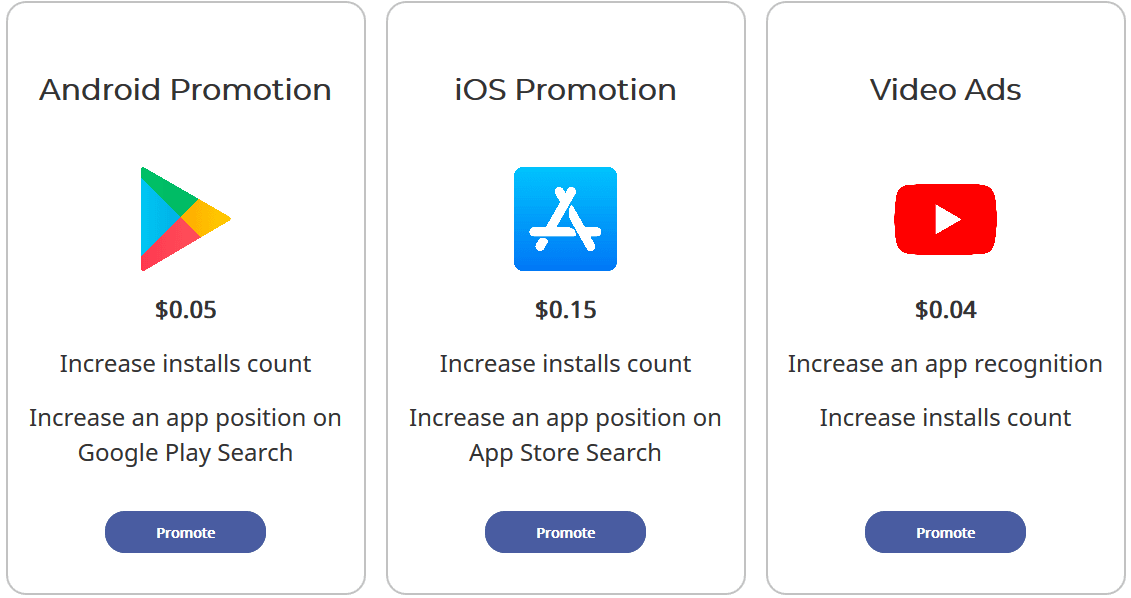The image size is (1131, 598).
Task: Click the YouTube play icon
Action: coord(946,219)
